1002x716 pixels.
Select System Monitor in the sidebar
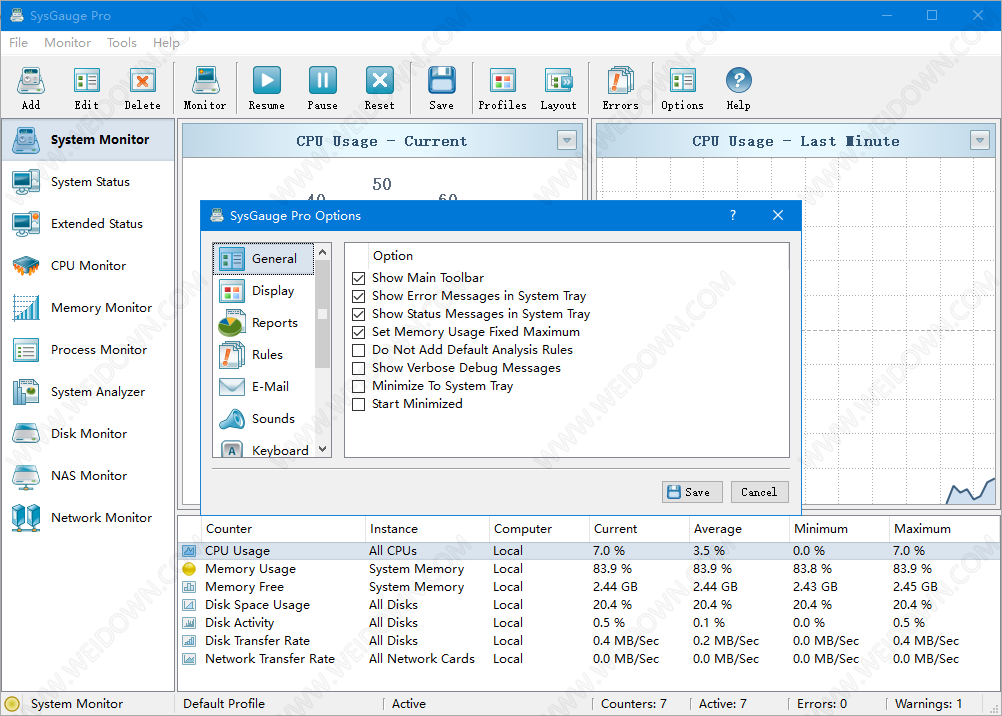(88, 140)
